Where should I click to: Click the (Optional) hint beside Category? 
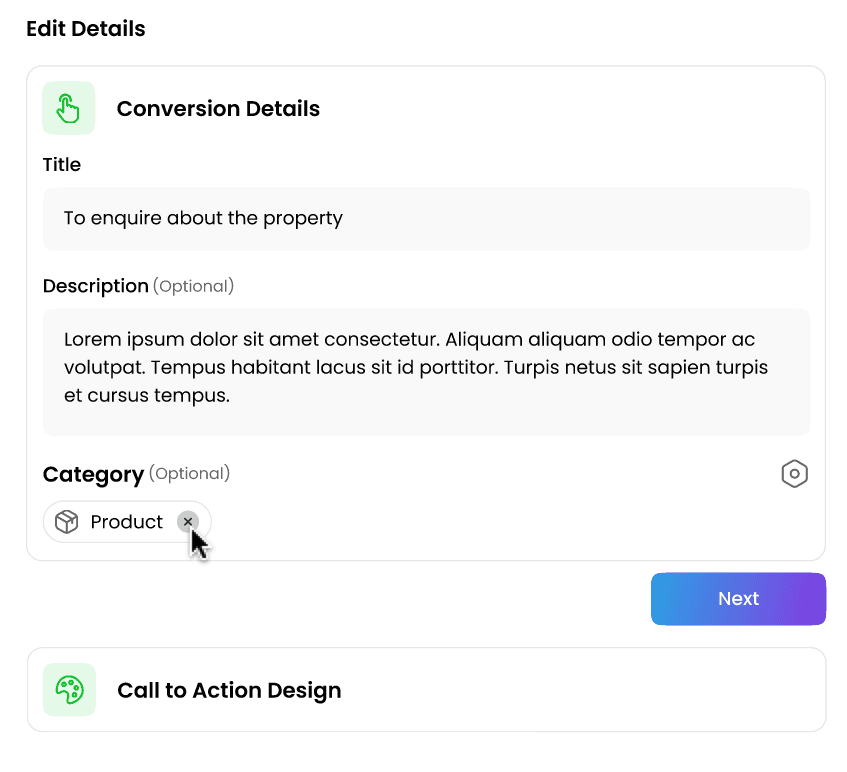pos(189,473)
